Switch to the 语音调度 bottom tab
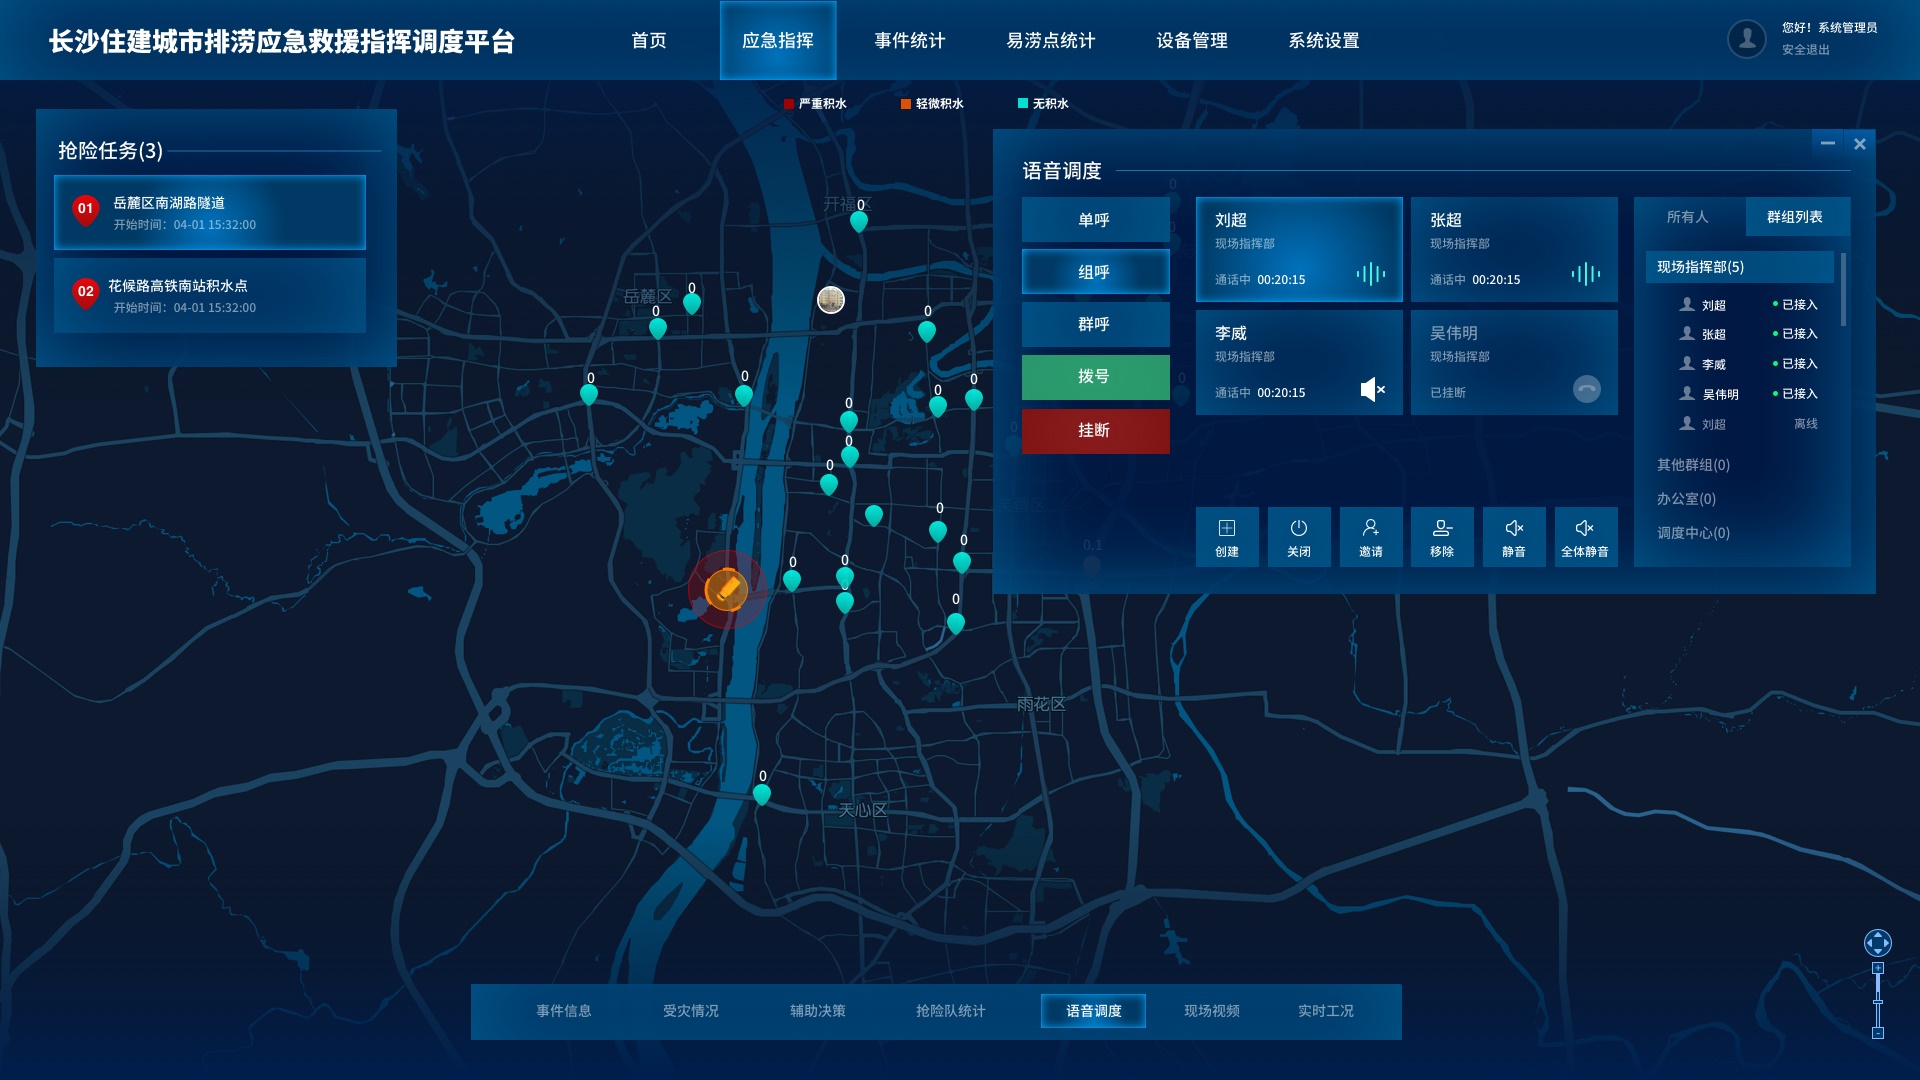 (1093, 1011)
